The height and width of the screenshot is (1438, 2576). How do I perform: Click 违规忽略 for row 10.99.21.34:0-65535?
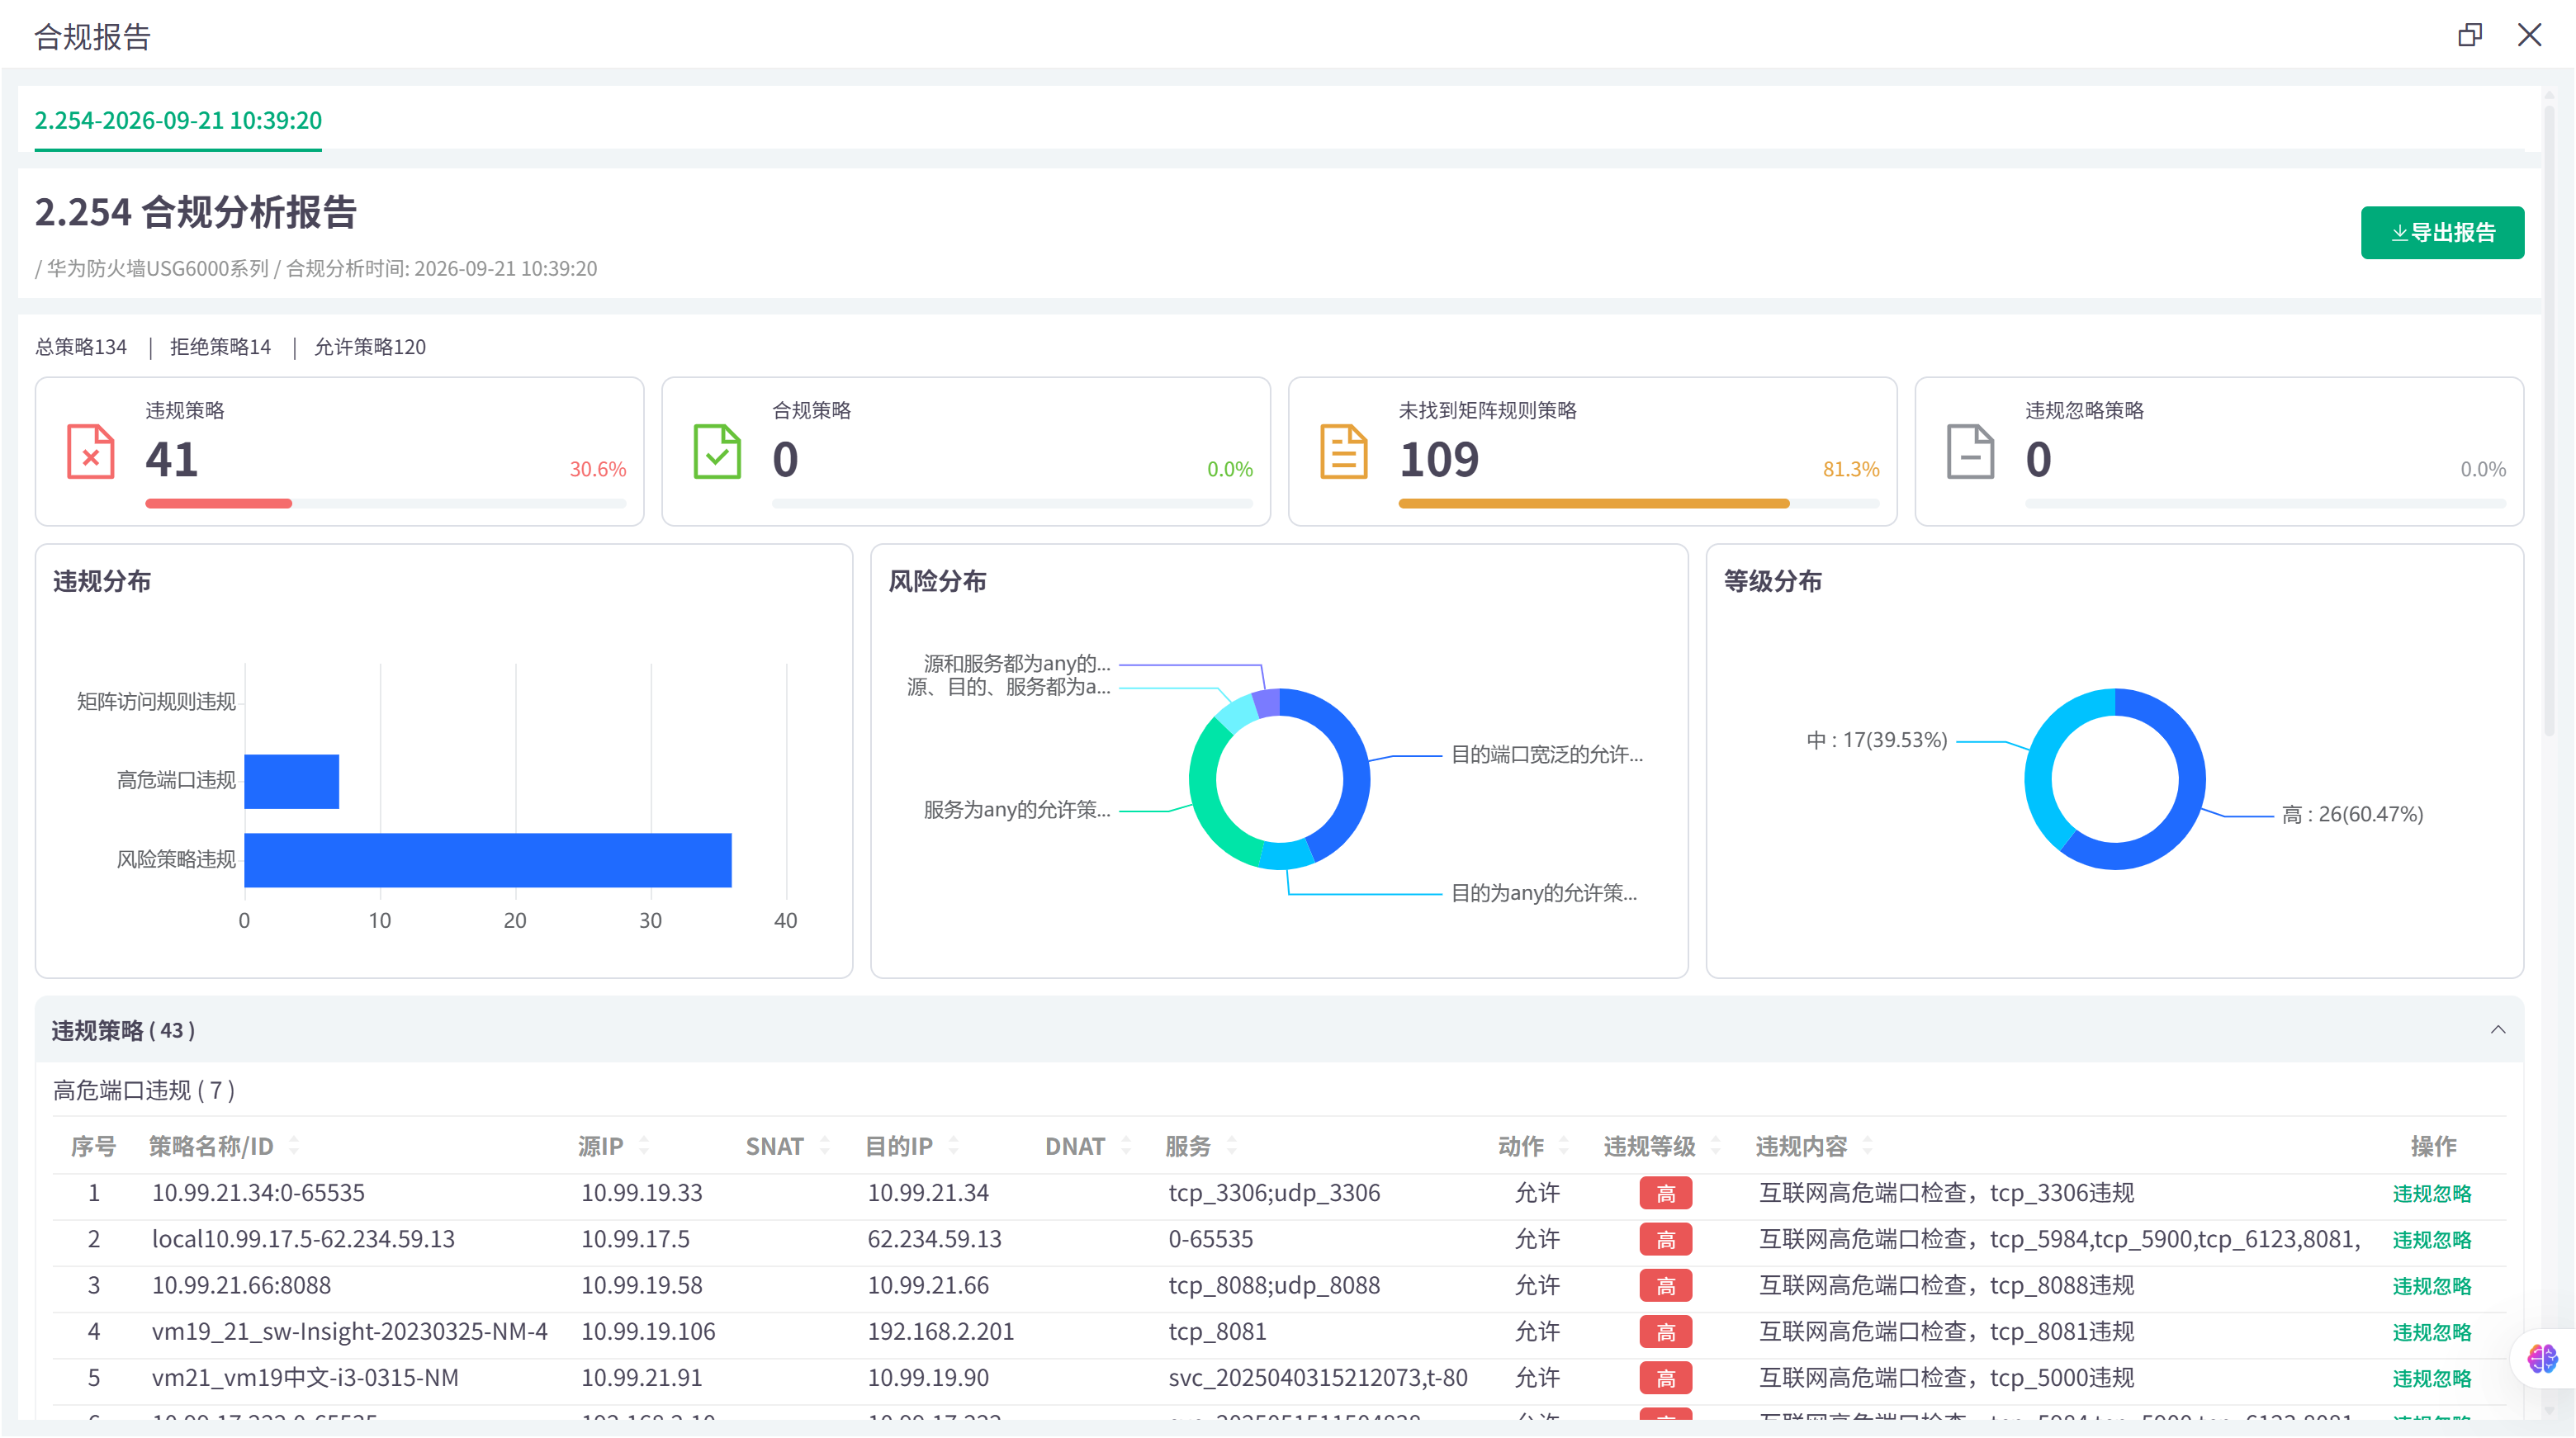(2431, 1193)
